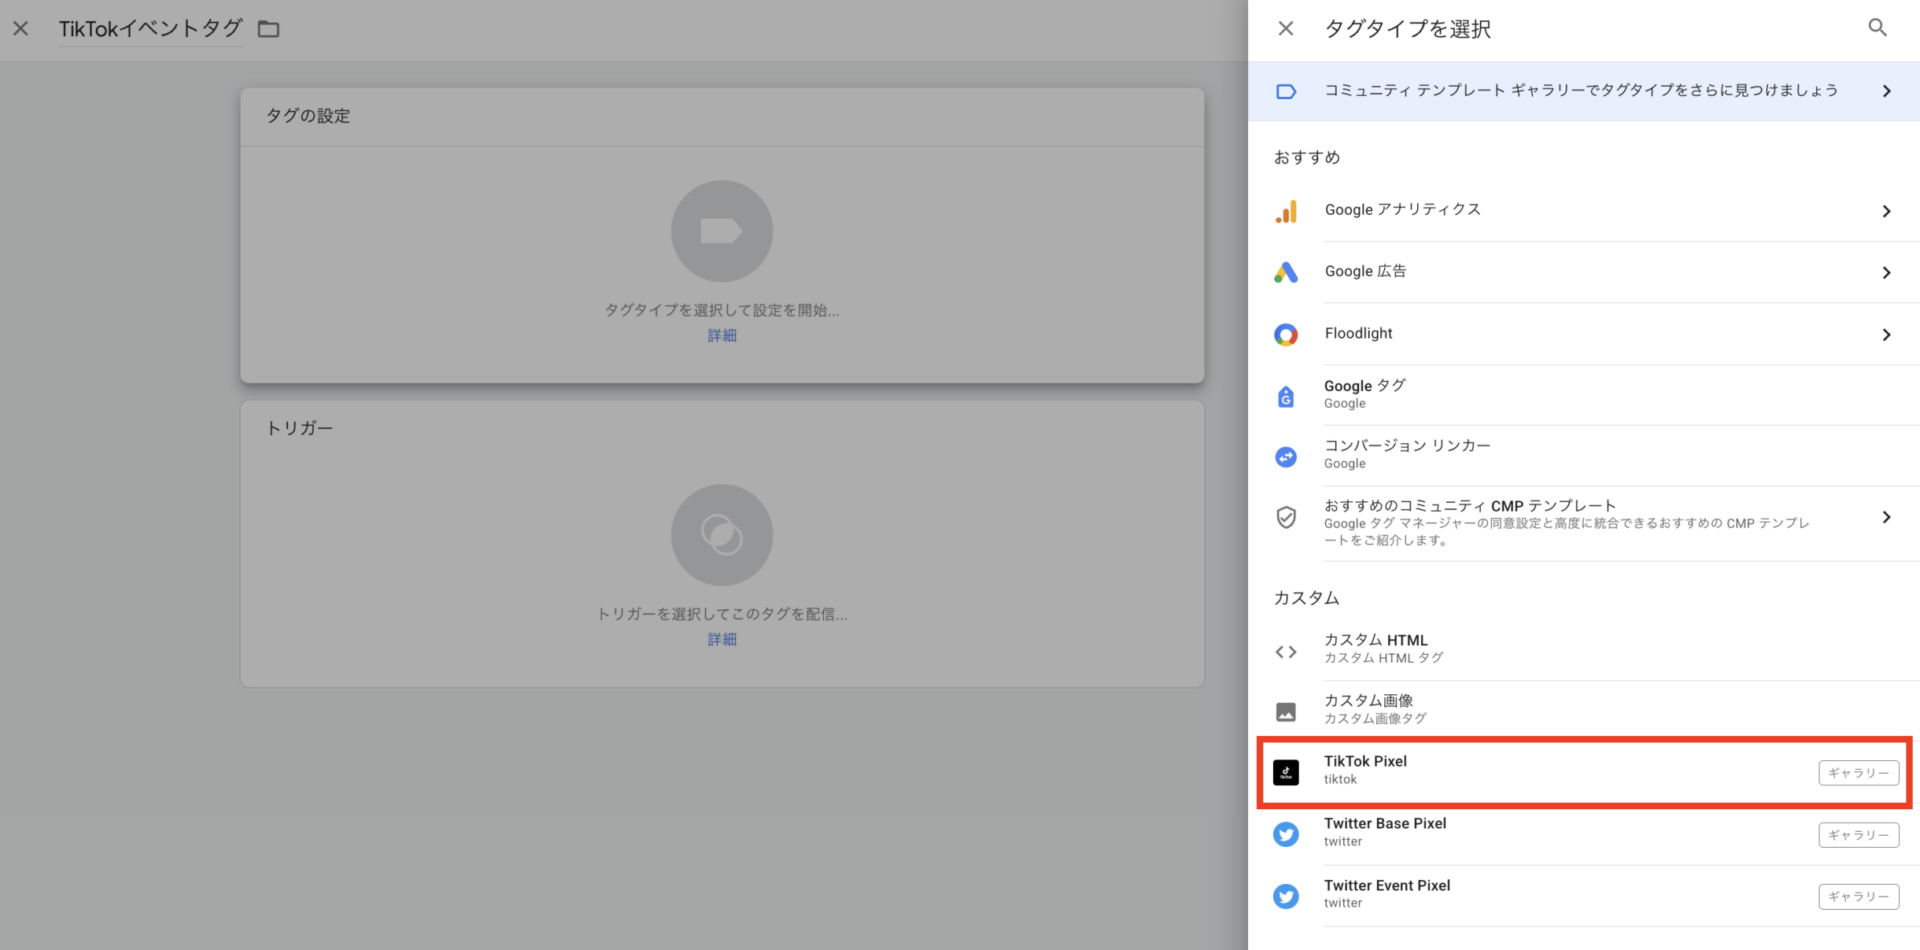Choose コンバージョン リンカー tag type

click(1584, 456)
